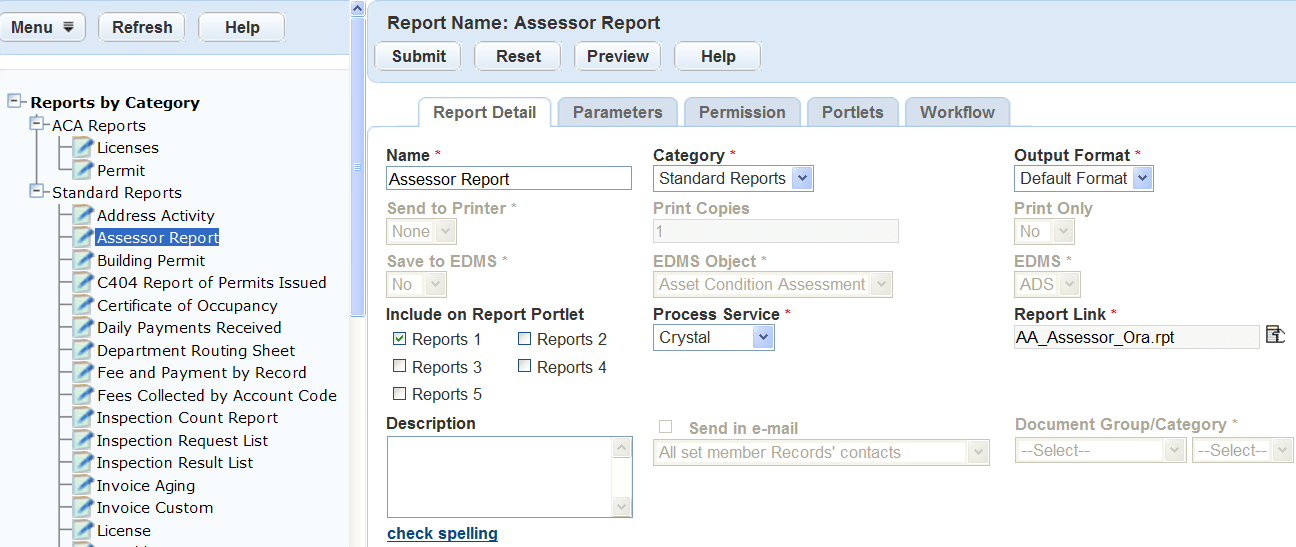Uncheck the Reports 1 checkbox
Screen dimensions: 1296x547
400,339
